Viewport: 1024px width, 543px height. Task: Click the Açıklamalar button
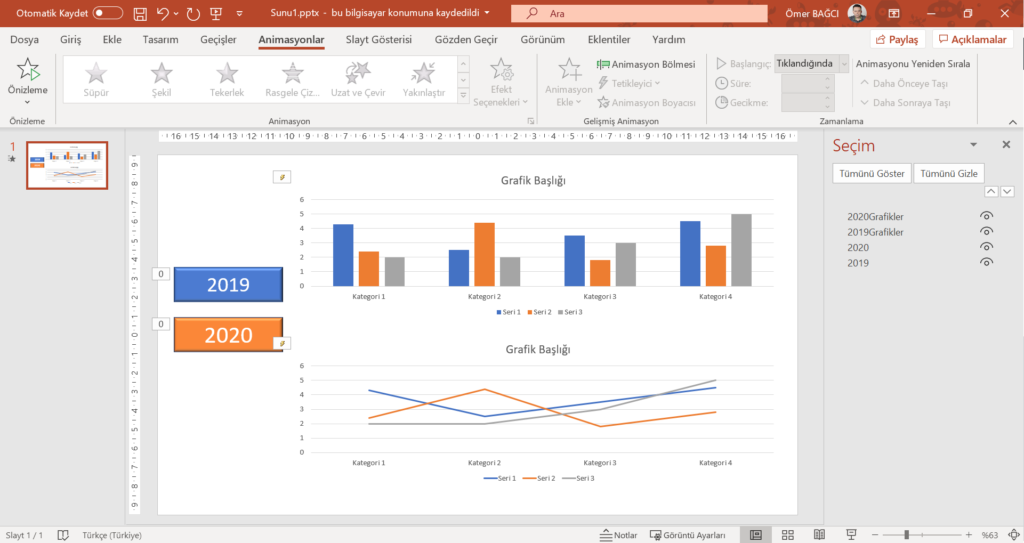pyautogui.click(x=972, y=40)
